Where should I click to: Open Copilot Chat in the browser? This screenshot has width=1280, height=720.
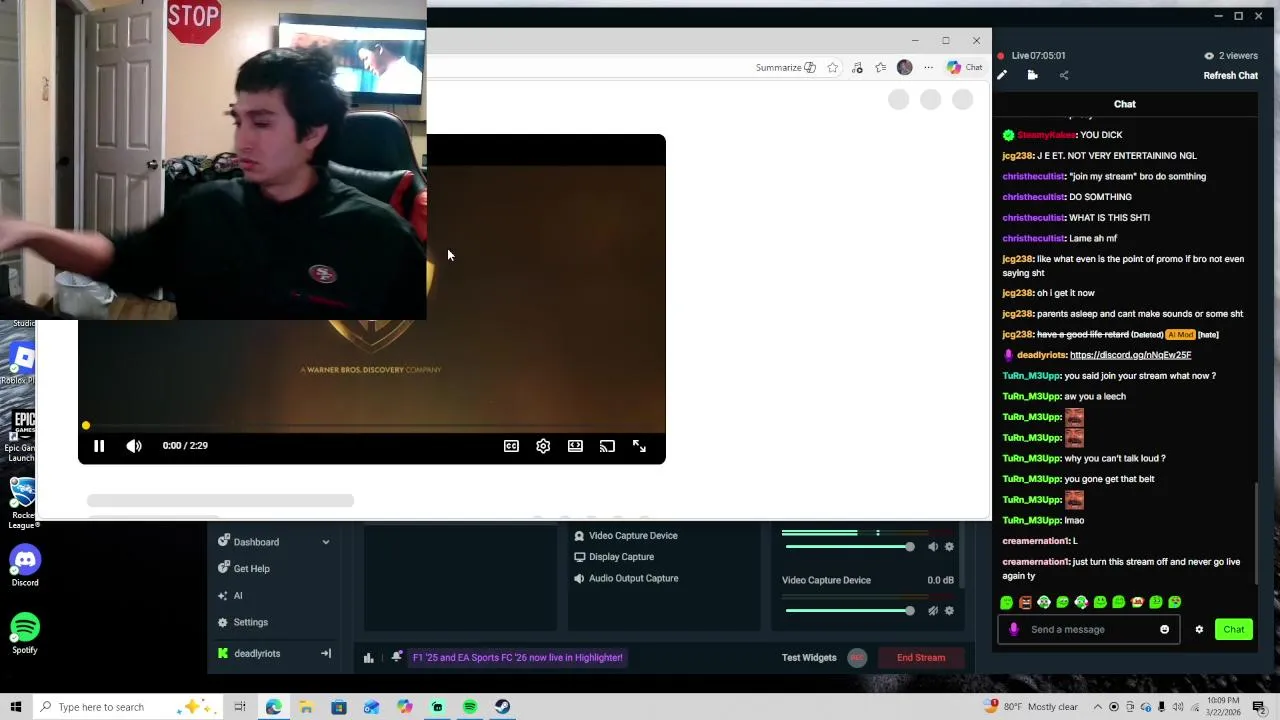(x=965, y=68)
